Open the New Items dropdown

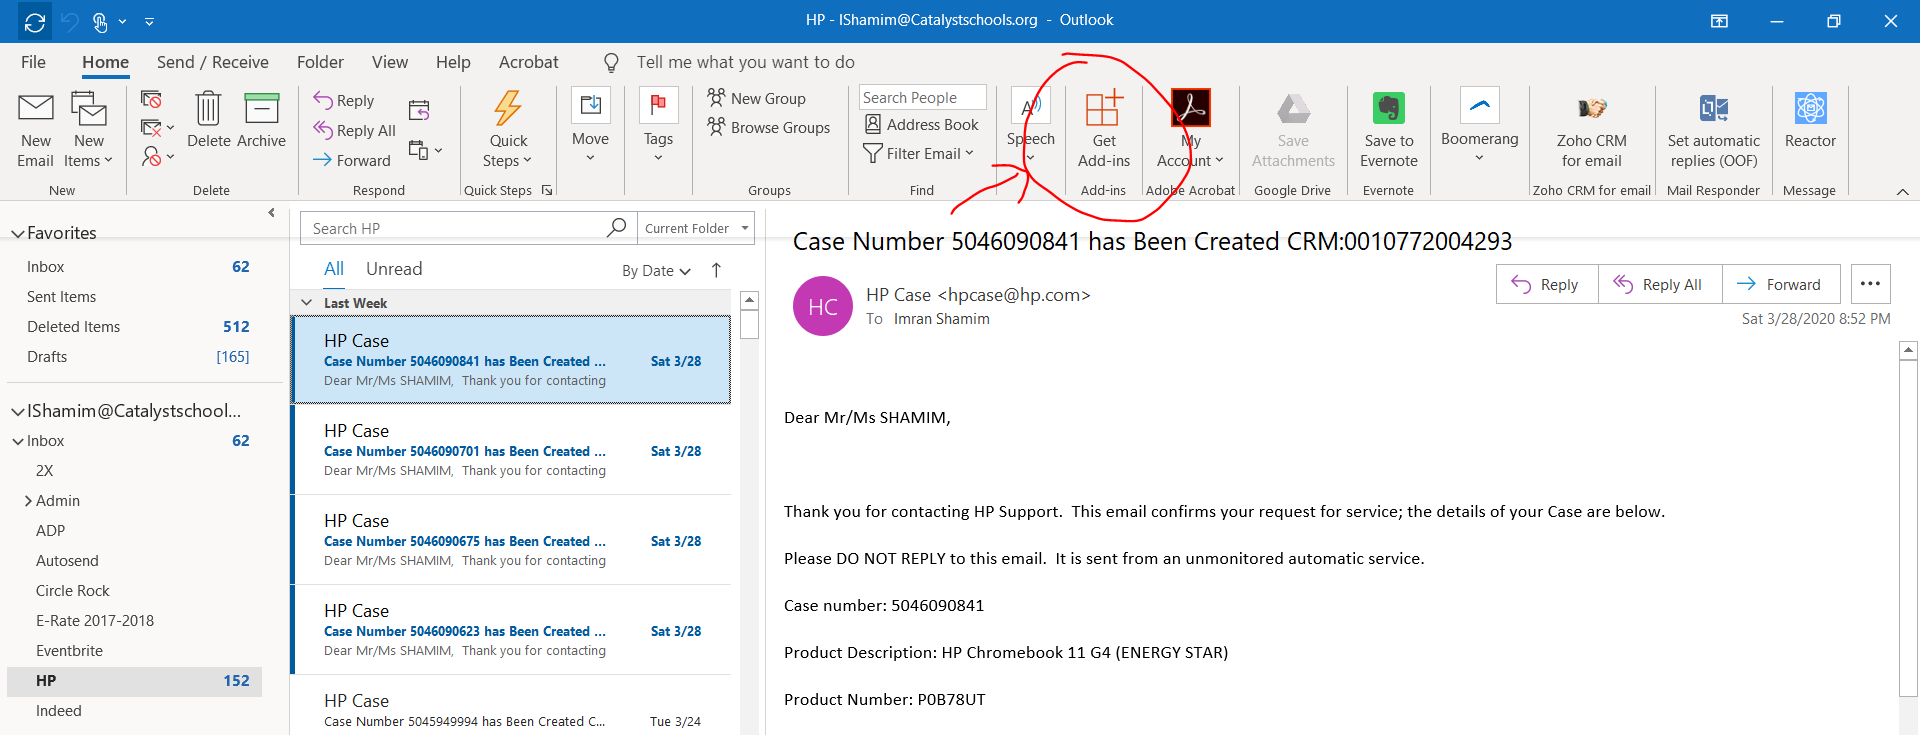(89, 130)
